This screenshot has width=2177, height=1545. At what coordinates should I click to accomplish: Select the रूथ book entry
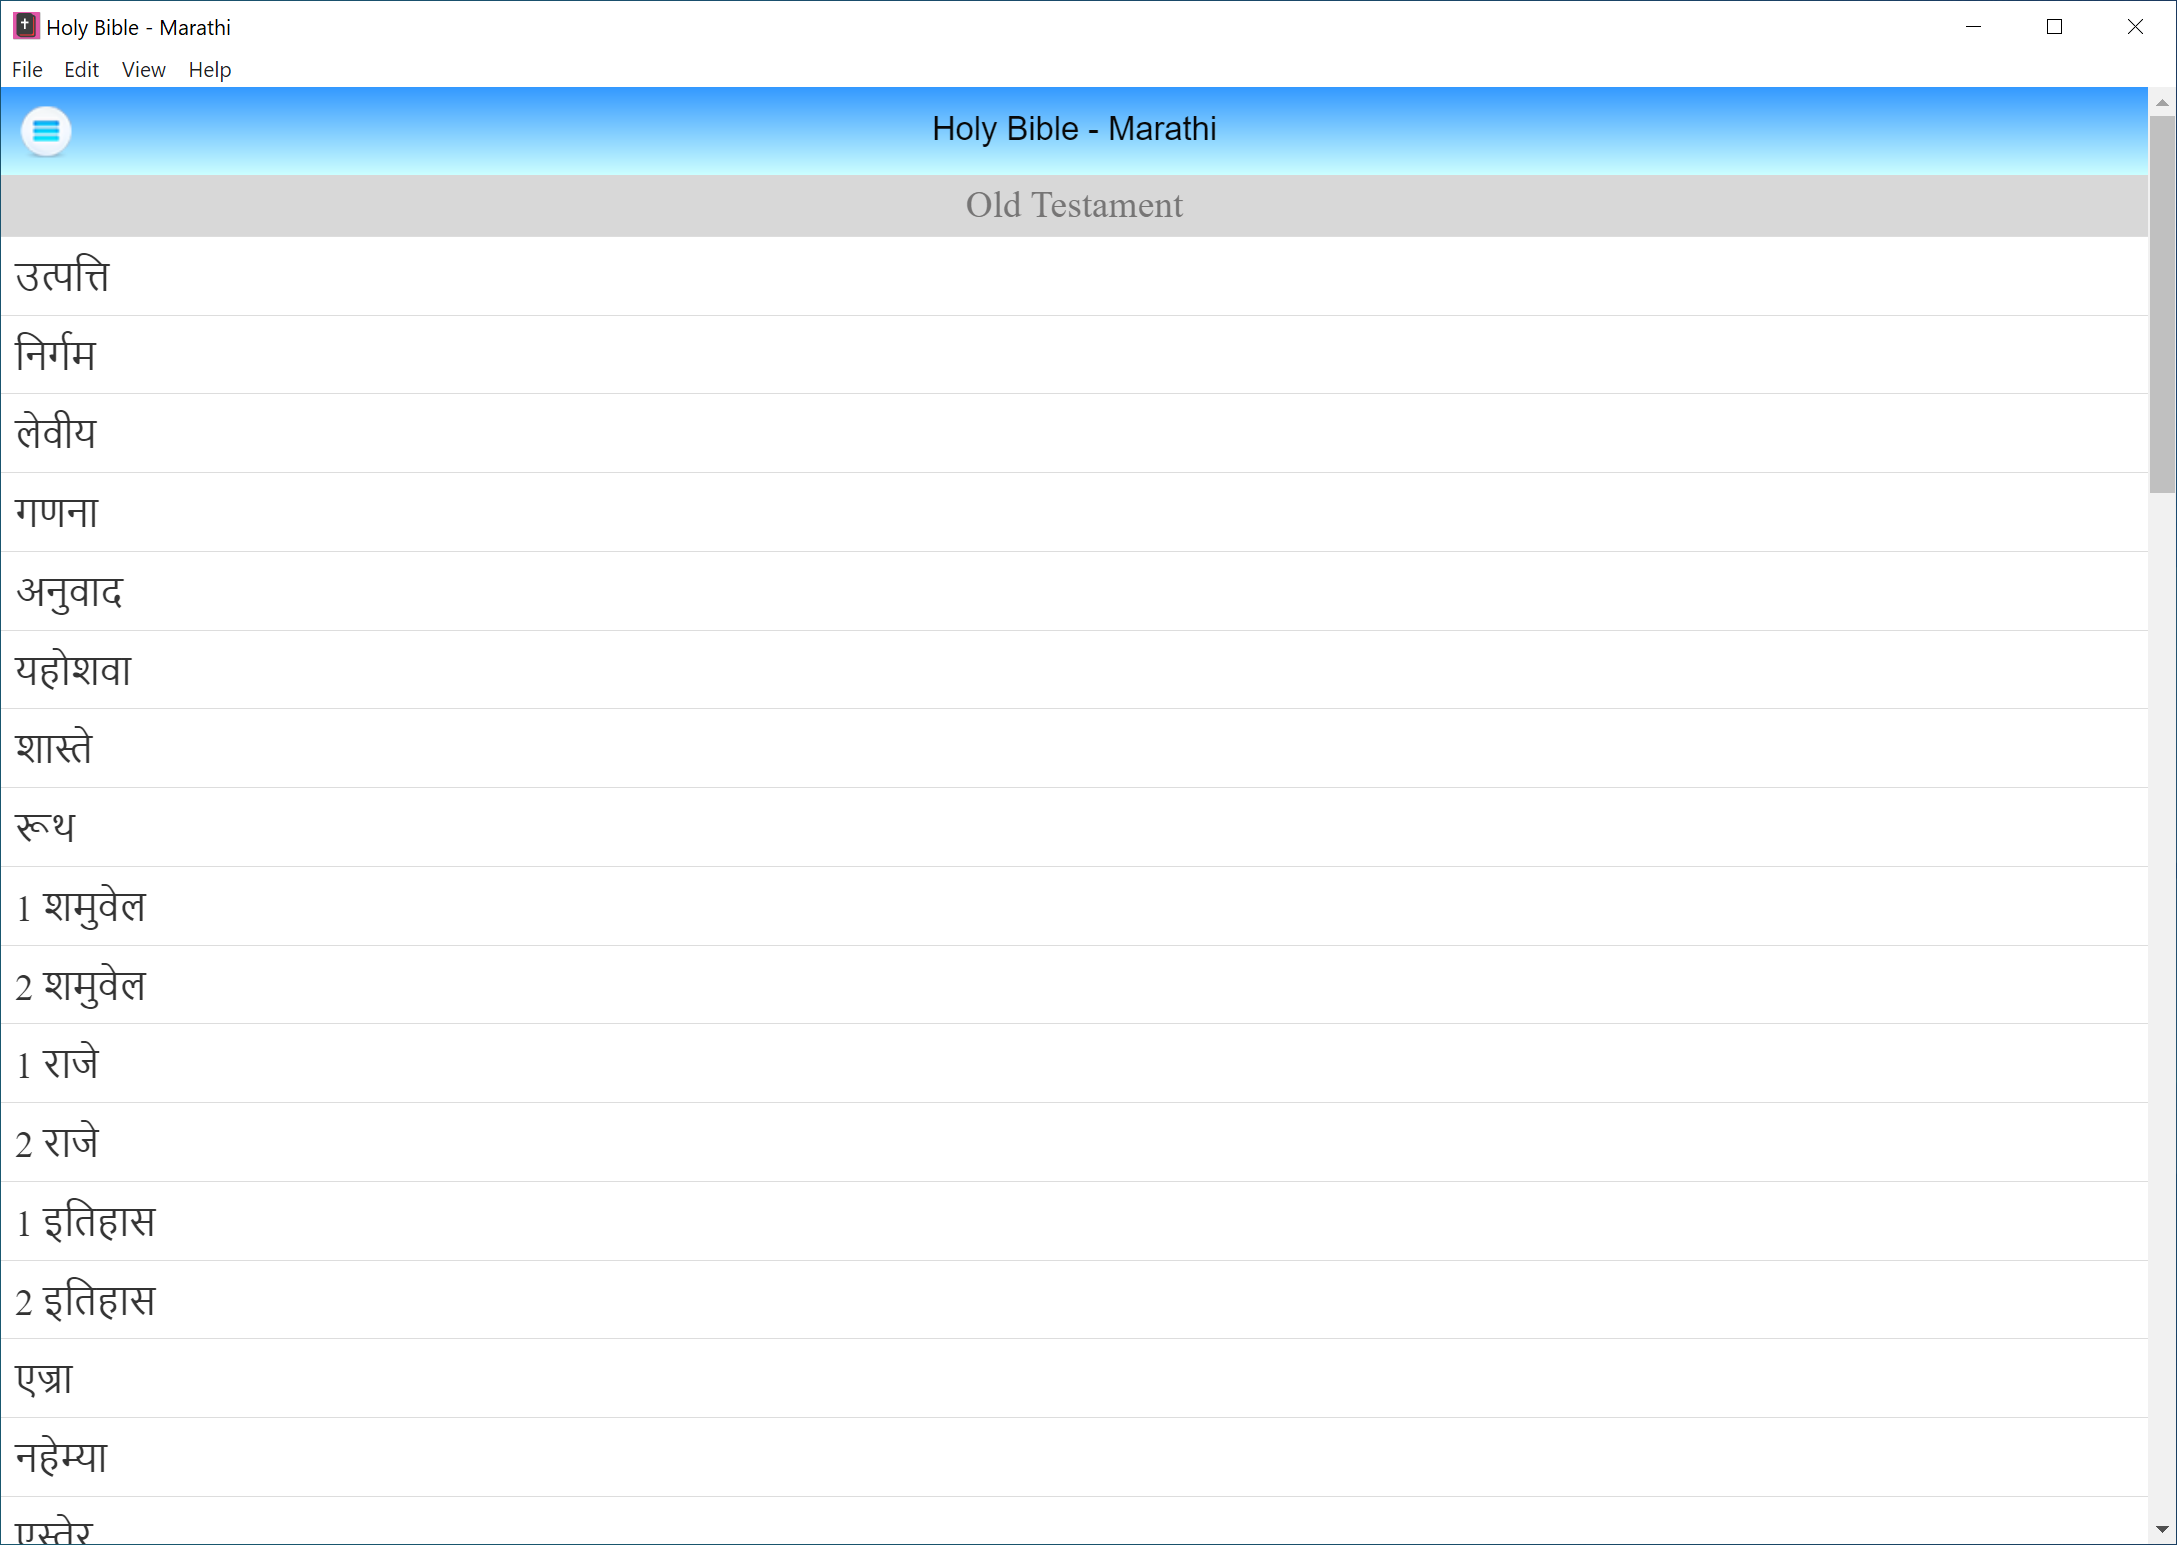coord(45,827)
